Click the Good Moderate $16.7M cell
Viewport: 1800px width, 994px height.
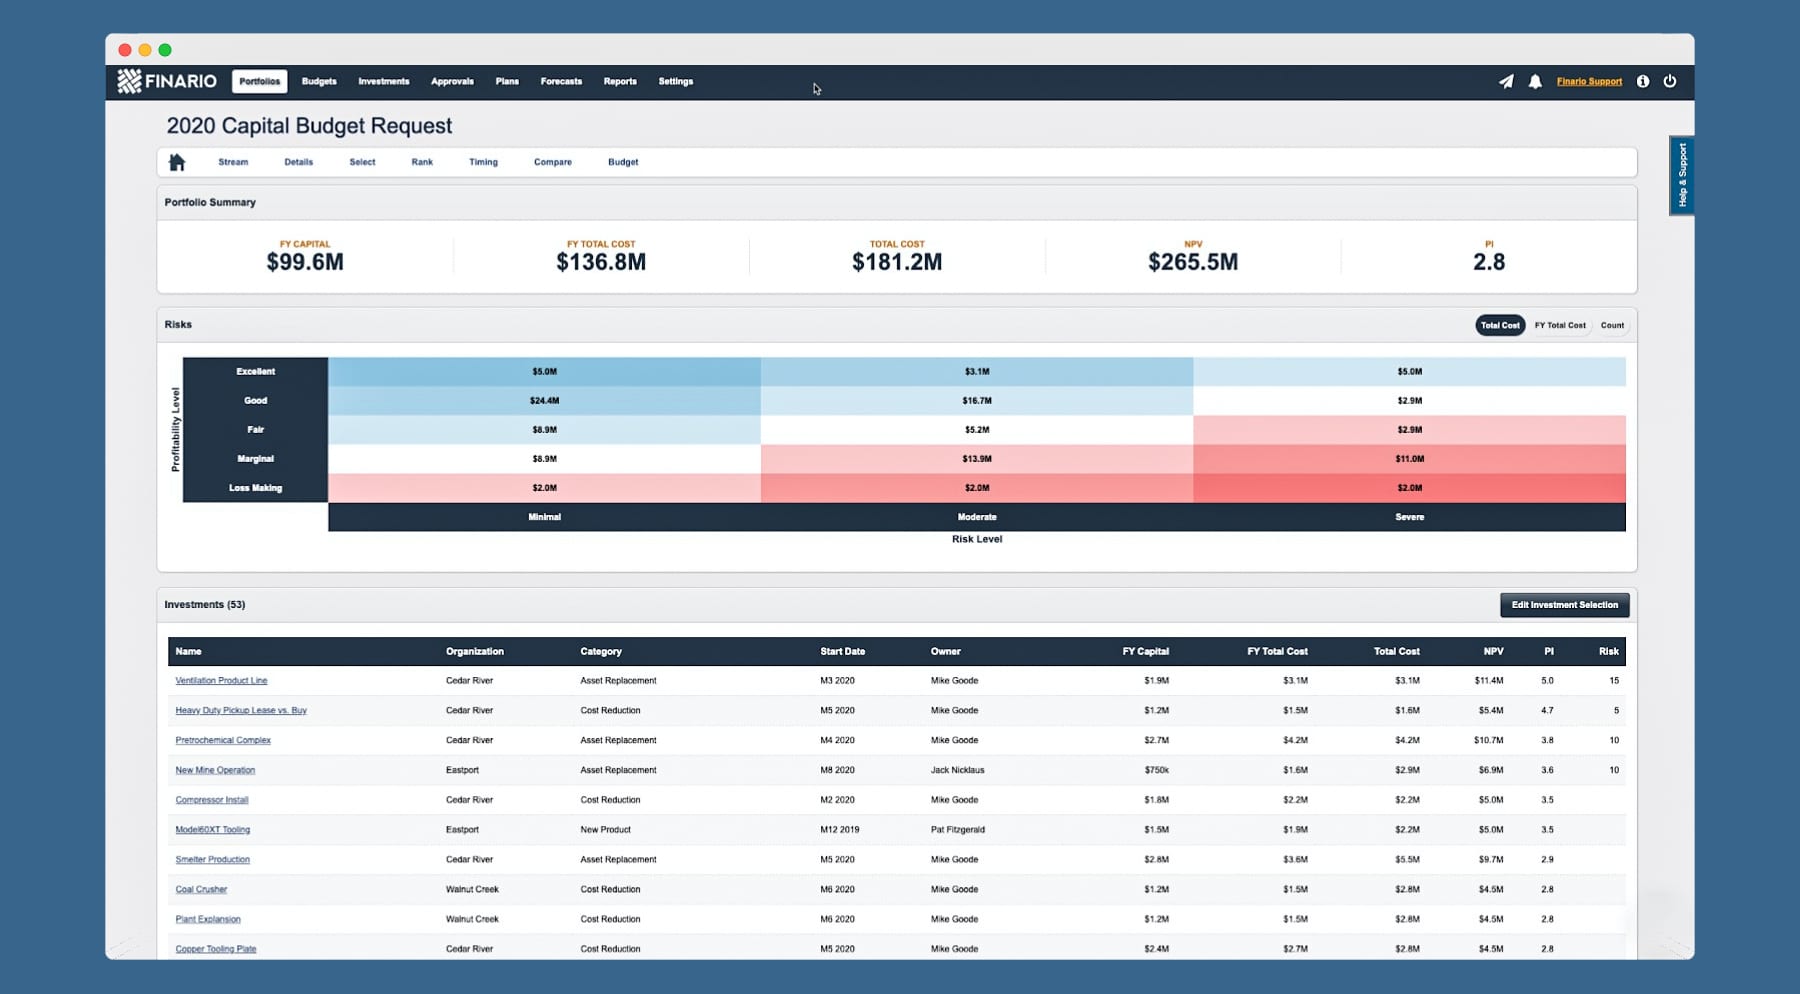click(x=977, y=401)
